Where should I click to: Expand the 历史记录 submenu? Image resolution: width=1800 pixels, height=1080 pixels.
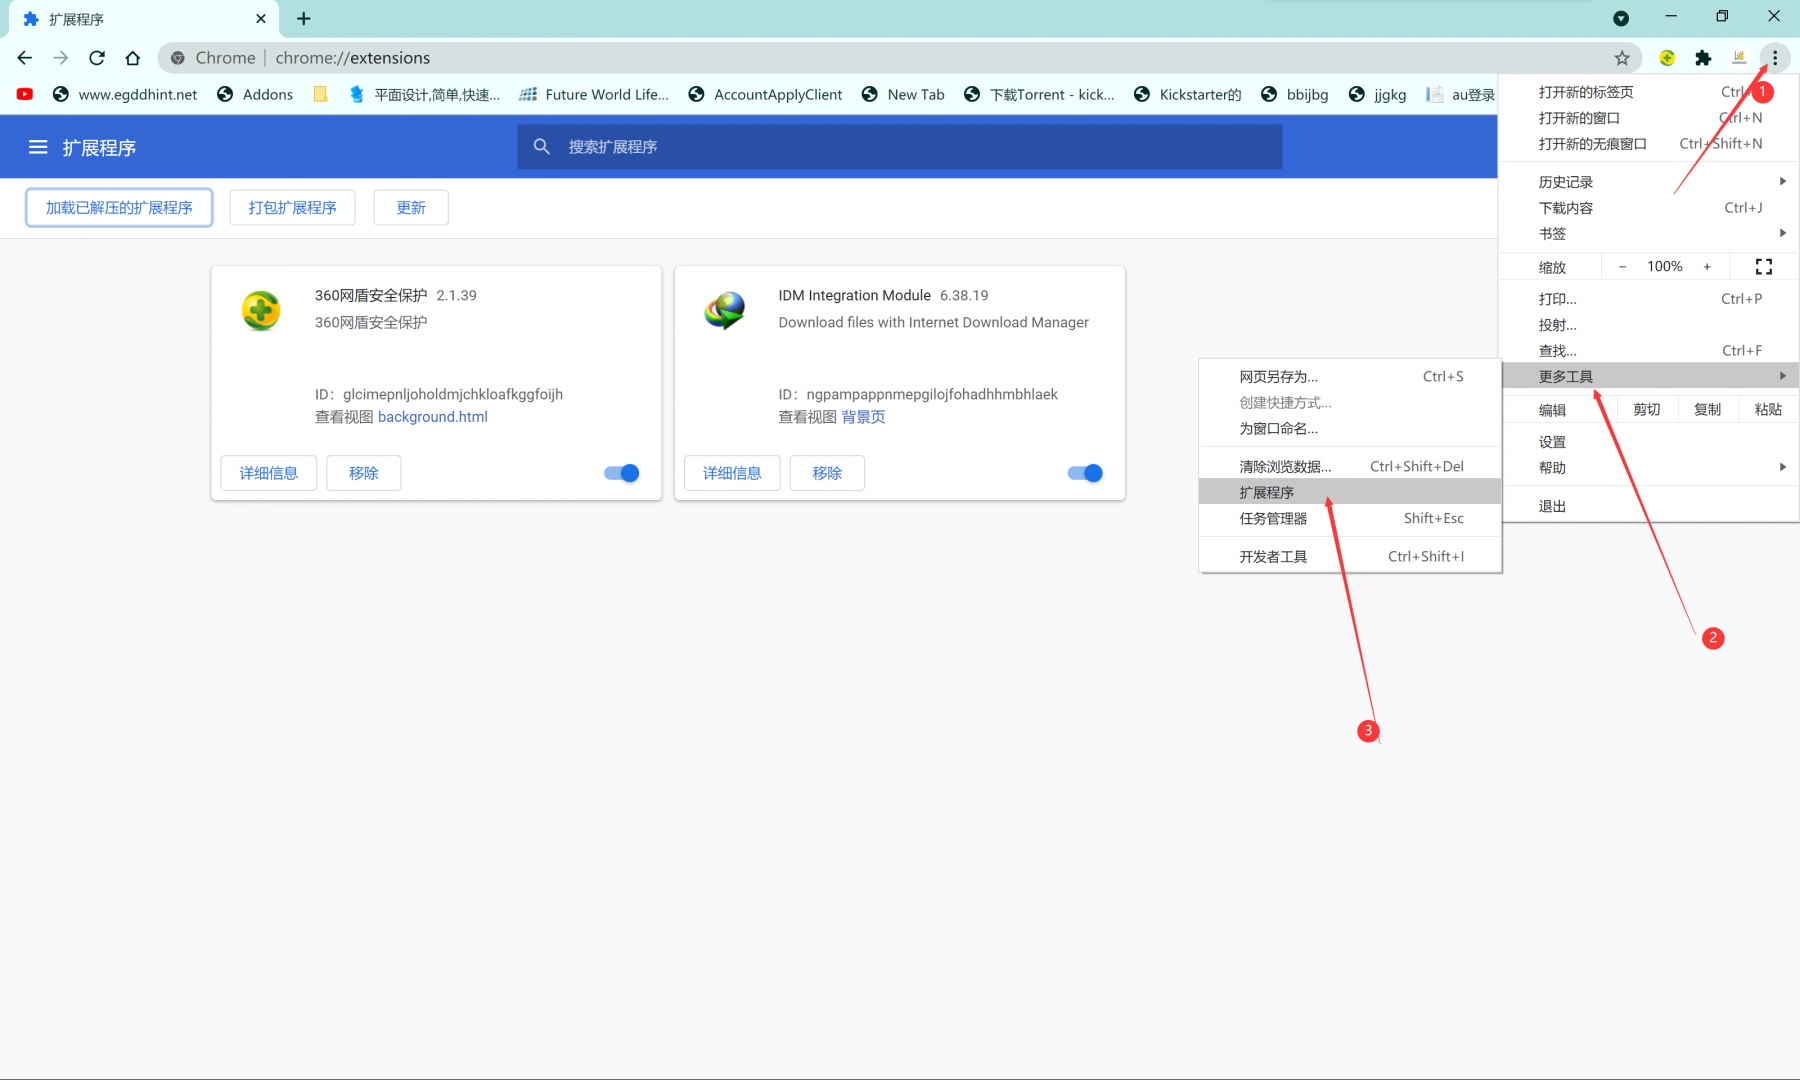1650,181
